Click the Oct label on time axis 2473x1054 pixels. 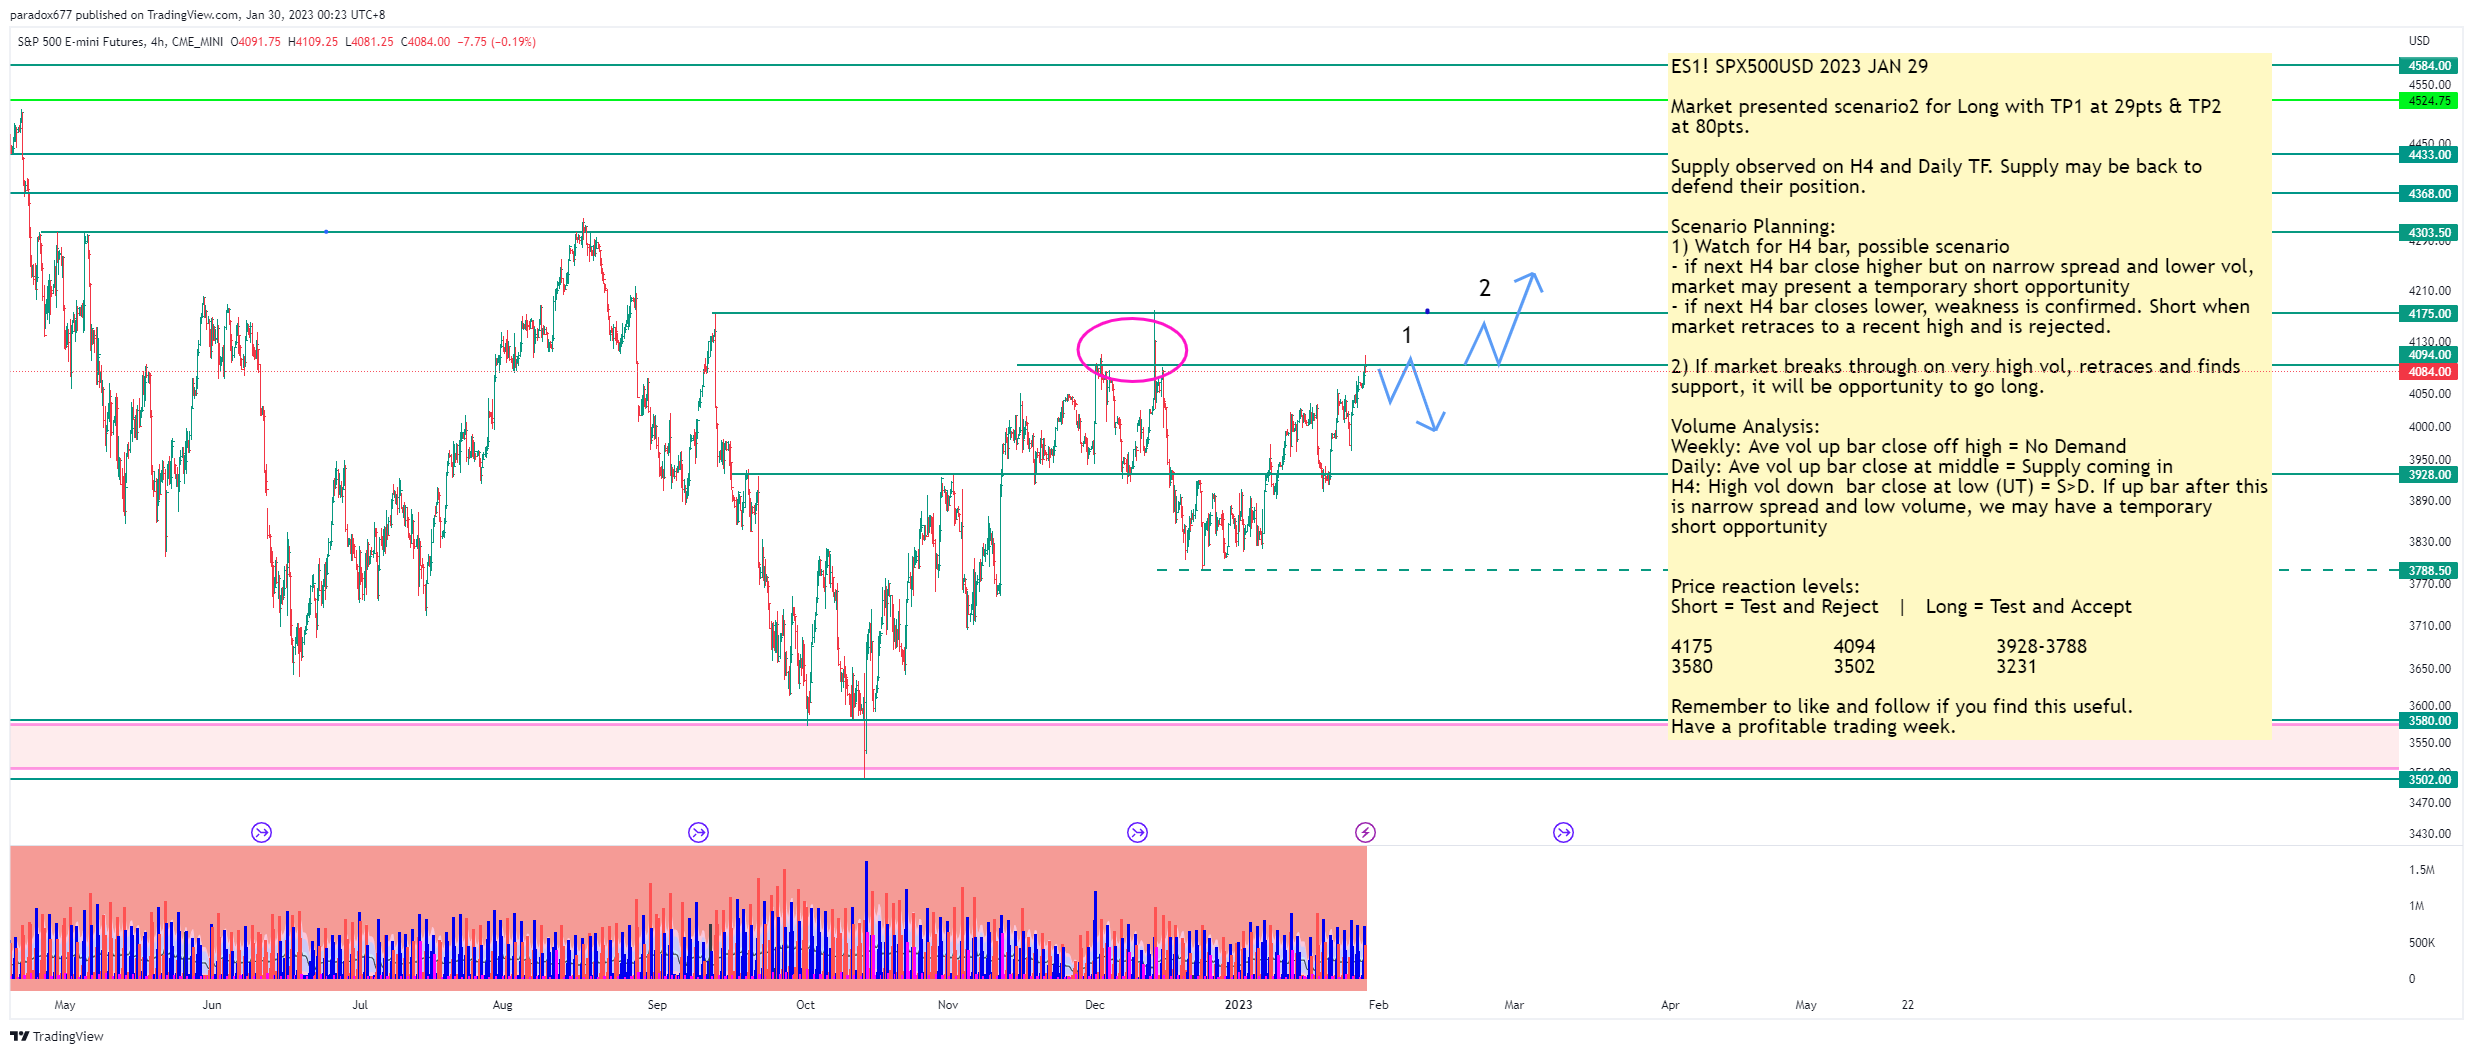coord(805,1005)
